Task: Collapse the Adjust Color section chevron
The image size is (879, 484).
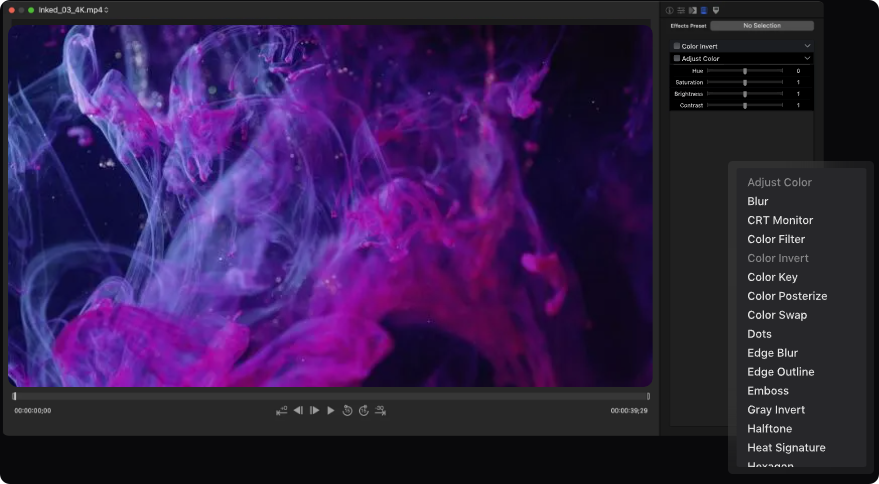Action: point(807,59)
